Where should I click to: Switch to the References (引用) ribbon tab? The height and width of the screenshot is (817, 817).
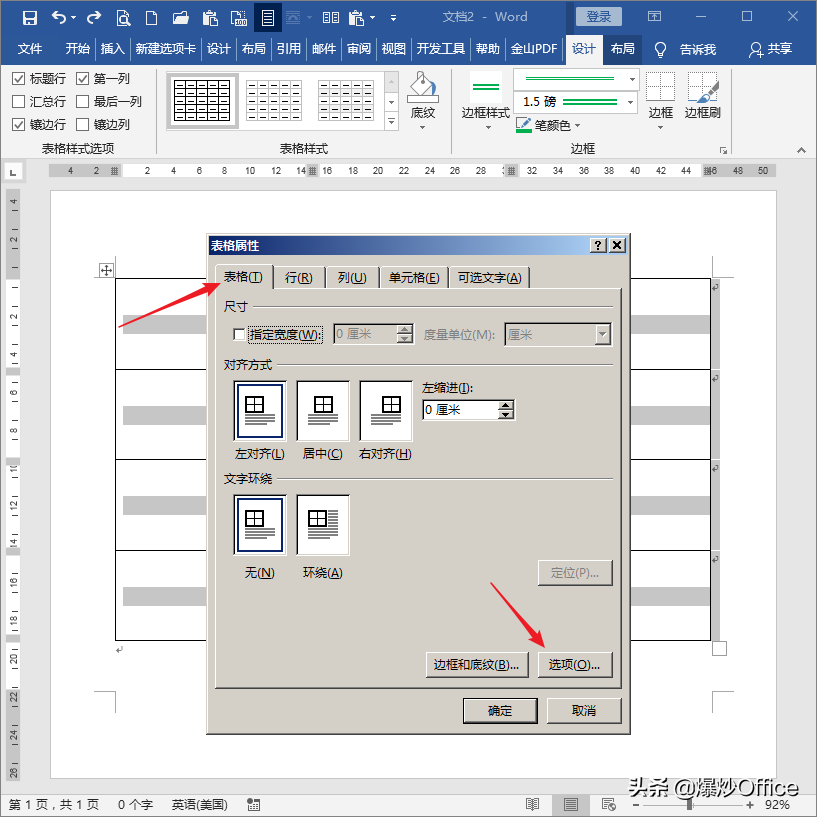(289, 49)
